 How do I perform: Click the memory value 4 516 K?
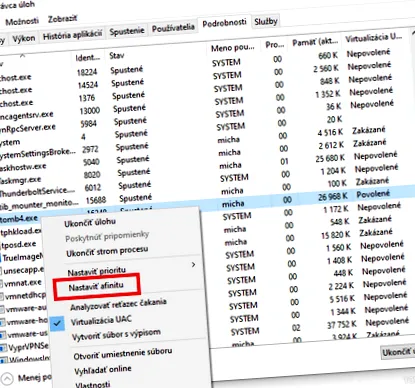[x=330, y=132]
